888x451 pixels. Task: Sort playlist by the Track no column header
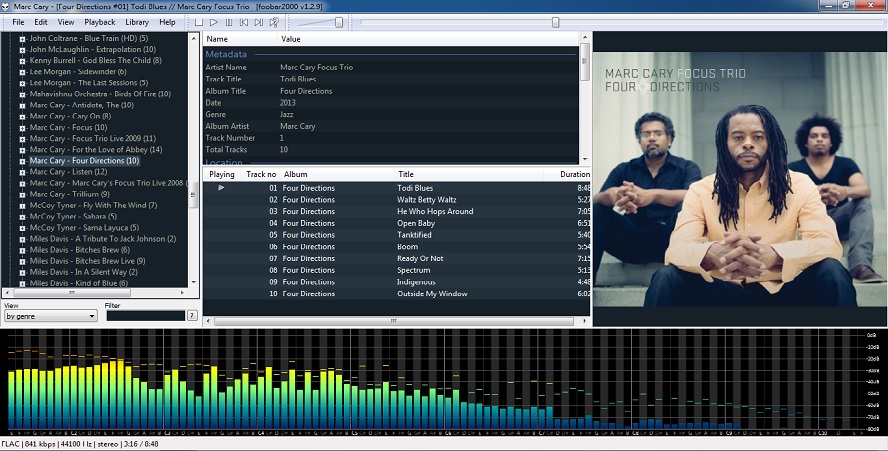[x=261, y=174]
